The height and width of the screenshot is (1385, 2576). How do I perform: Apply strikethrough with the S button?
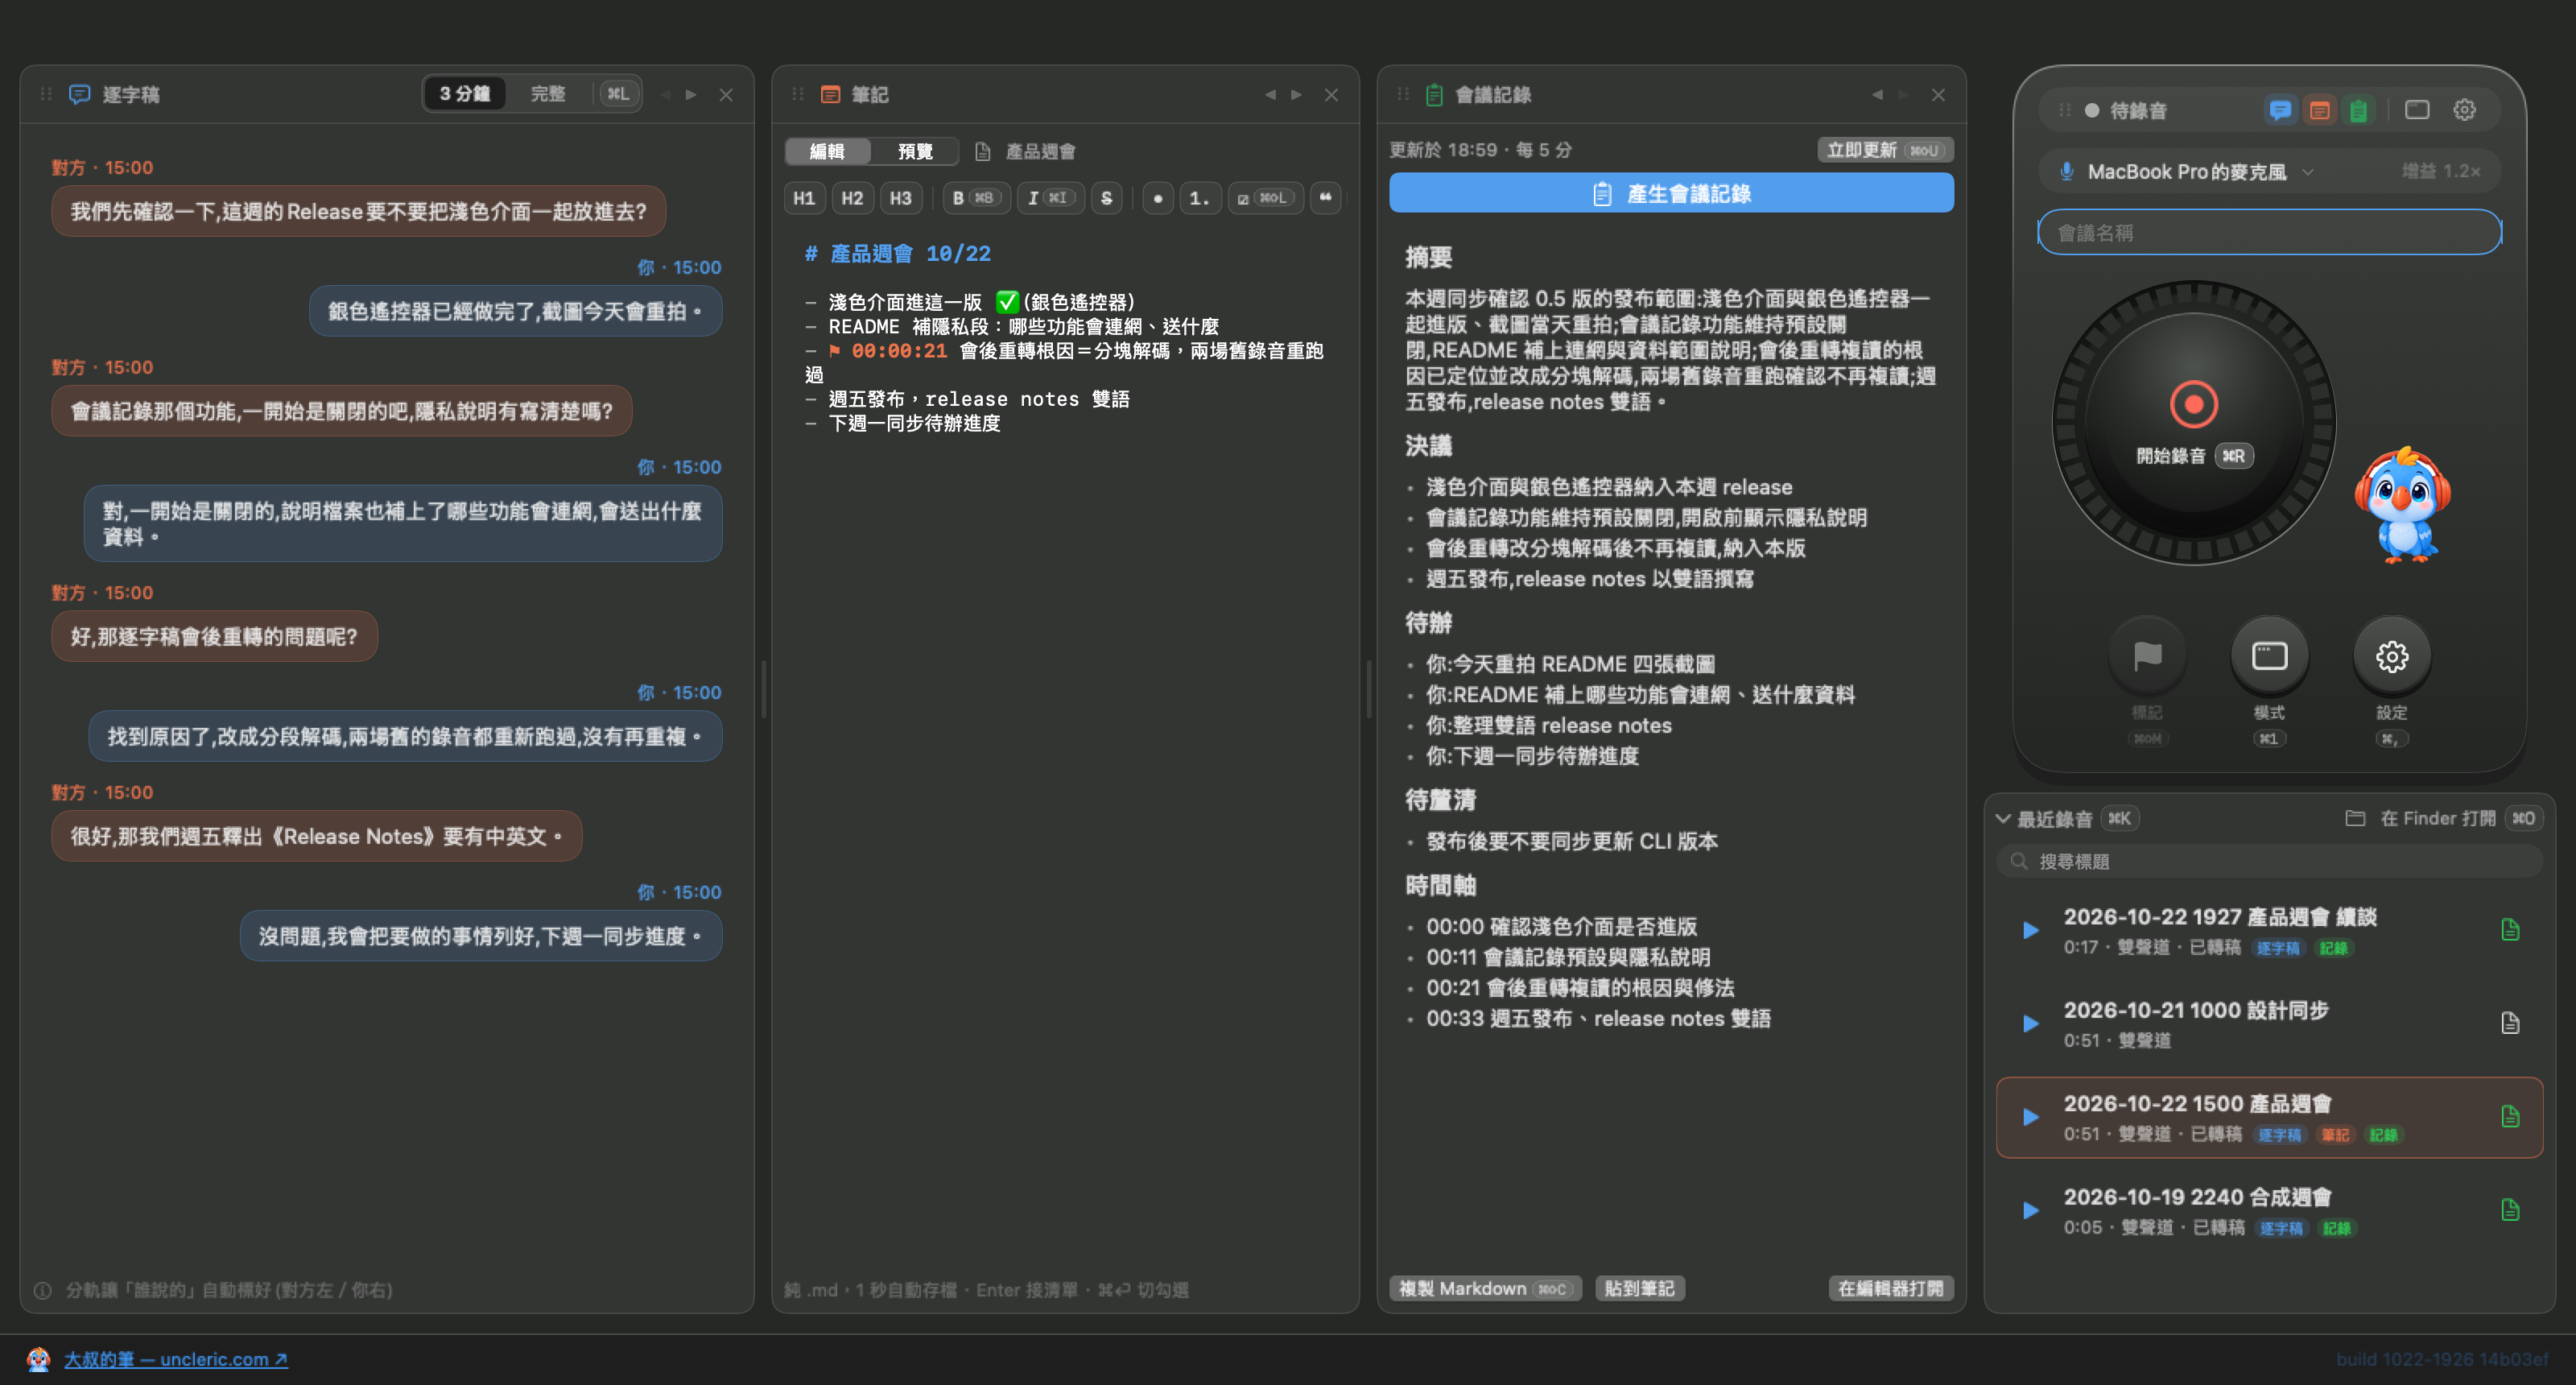point(1107,198)
